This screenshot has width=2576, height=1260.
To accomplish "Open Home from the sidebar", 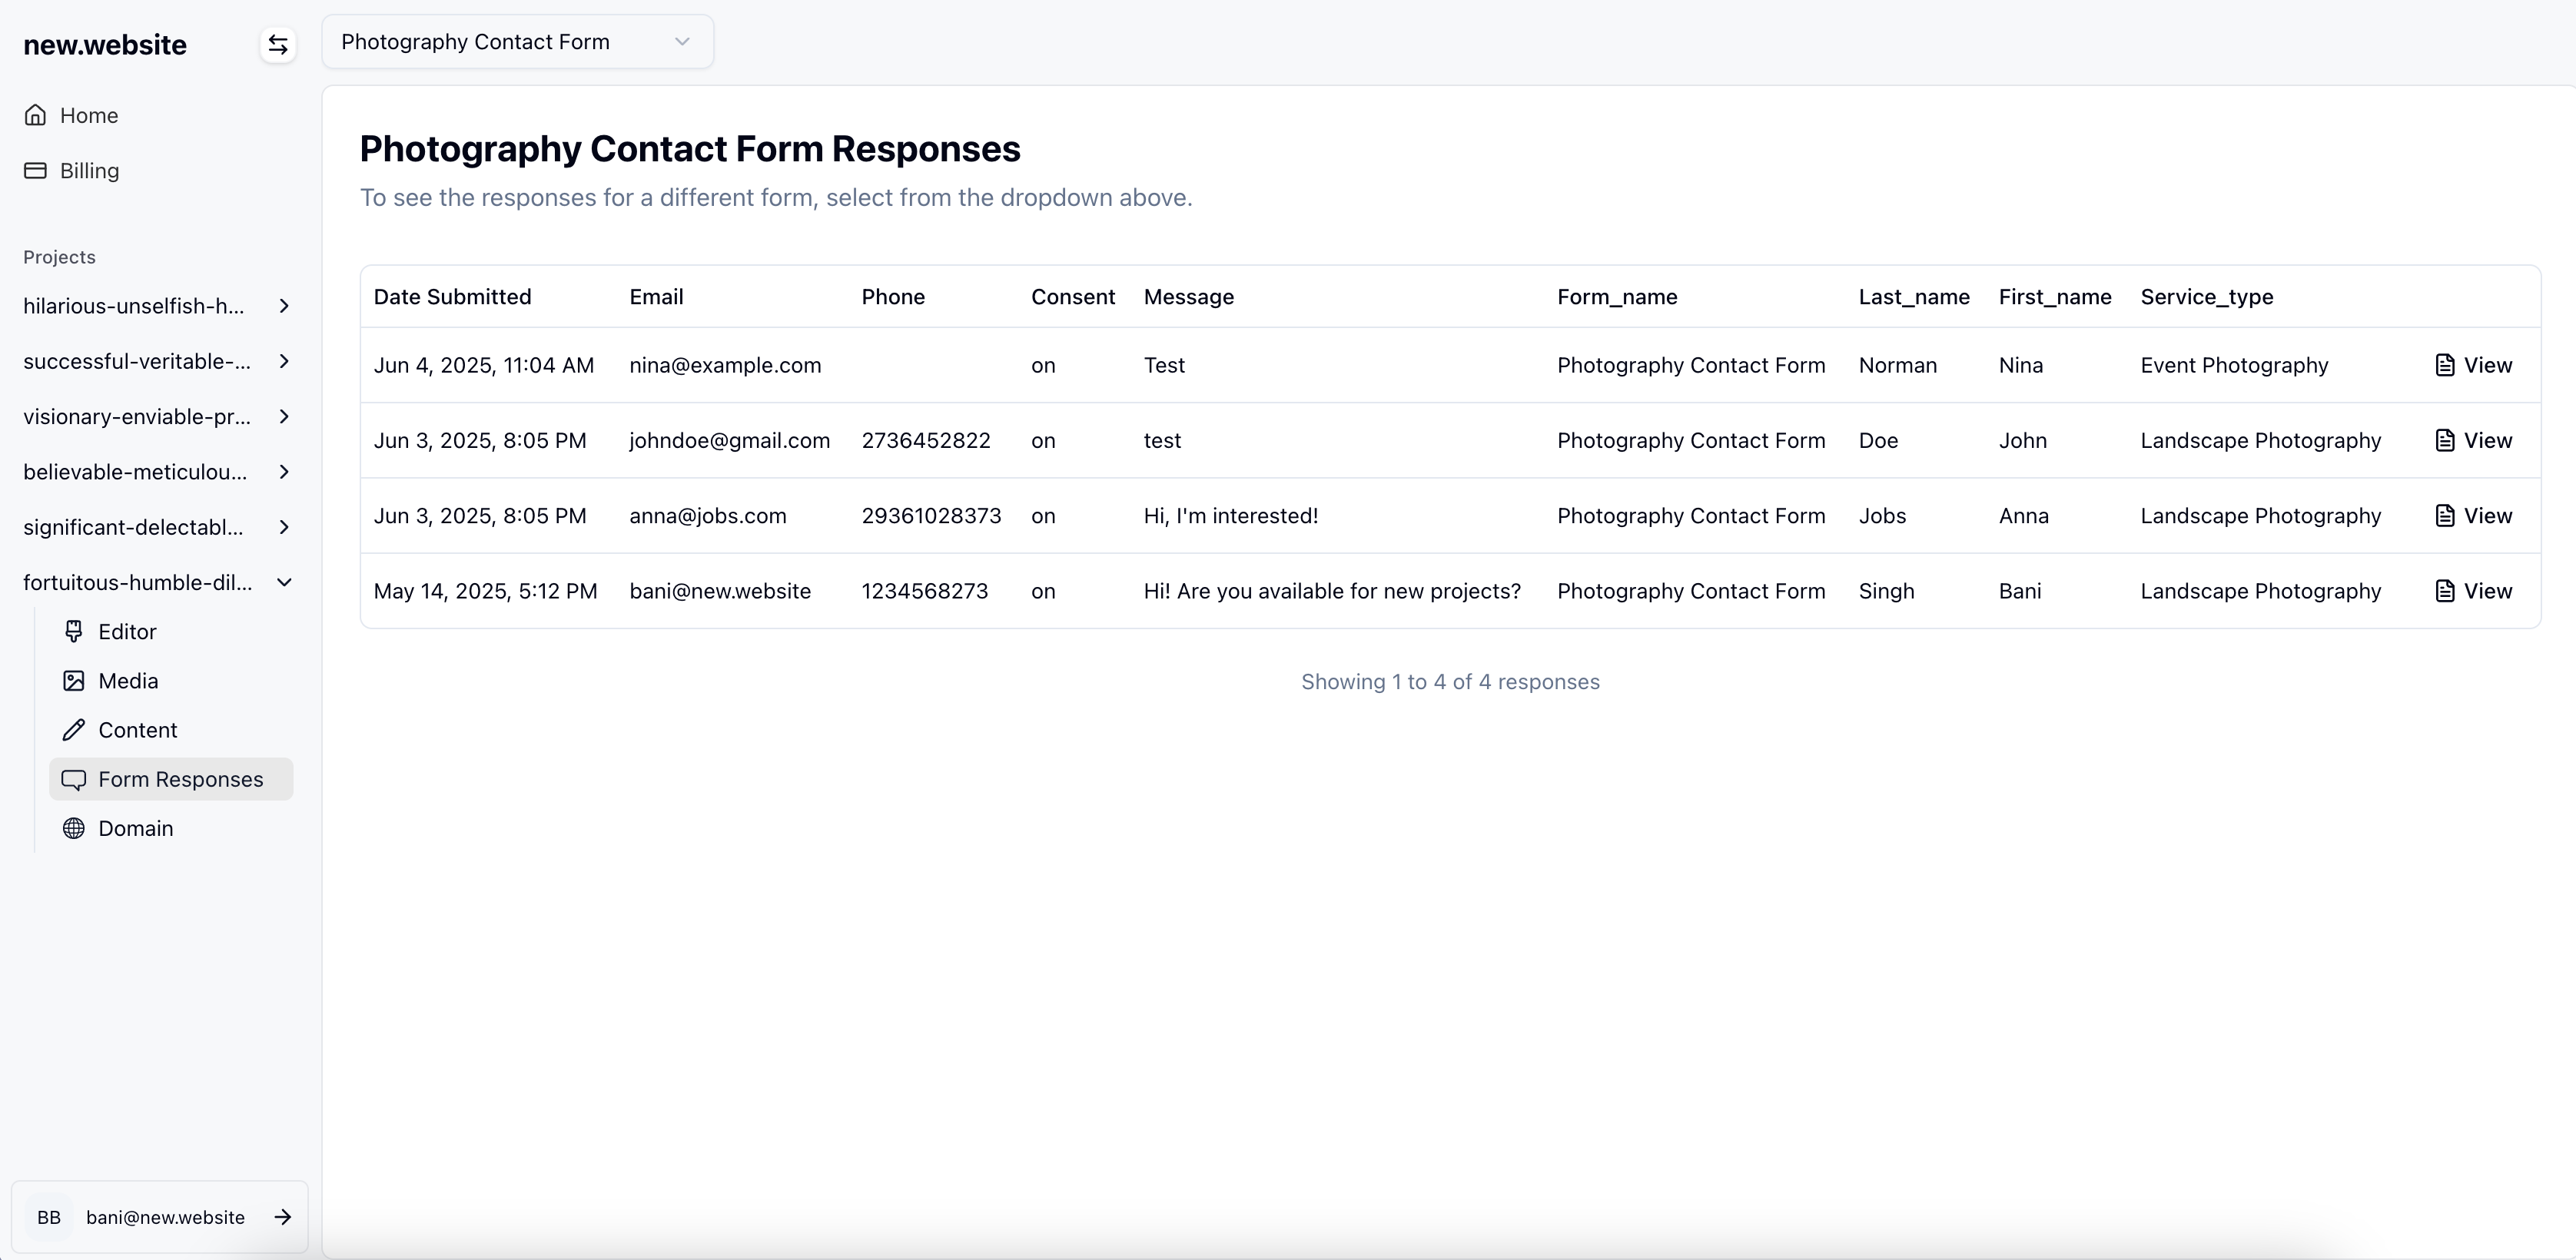I will pos(88,115).
